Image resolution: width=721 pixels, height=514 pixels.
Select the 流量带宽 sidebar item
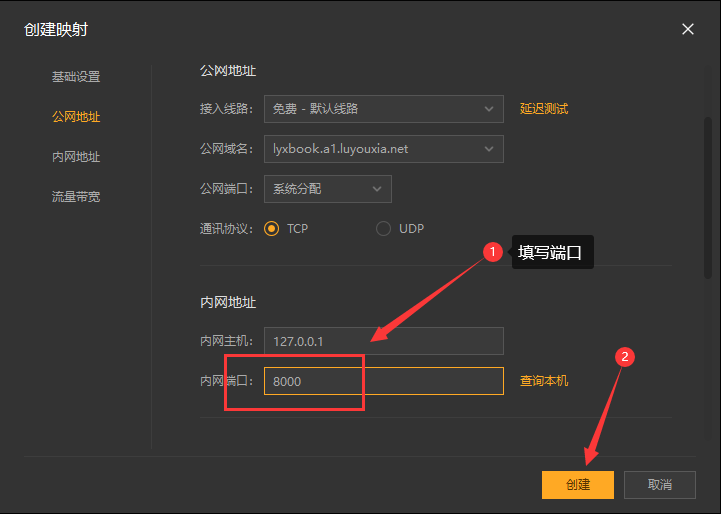[x=76, y=197]
